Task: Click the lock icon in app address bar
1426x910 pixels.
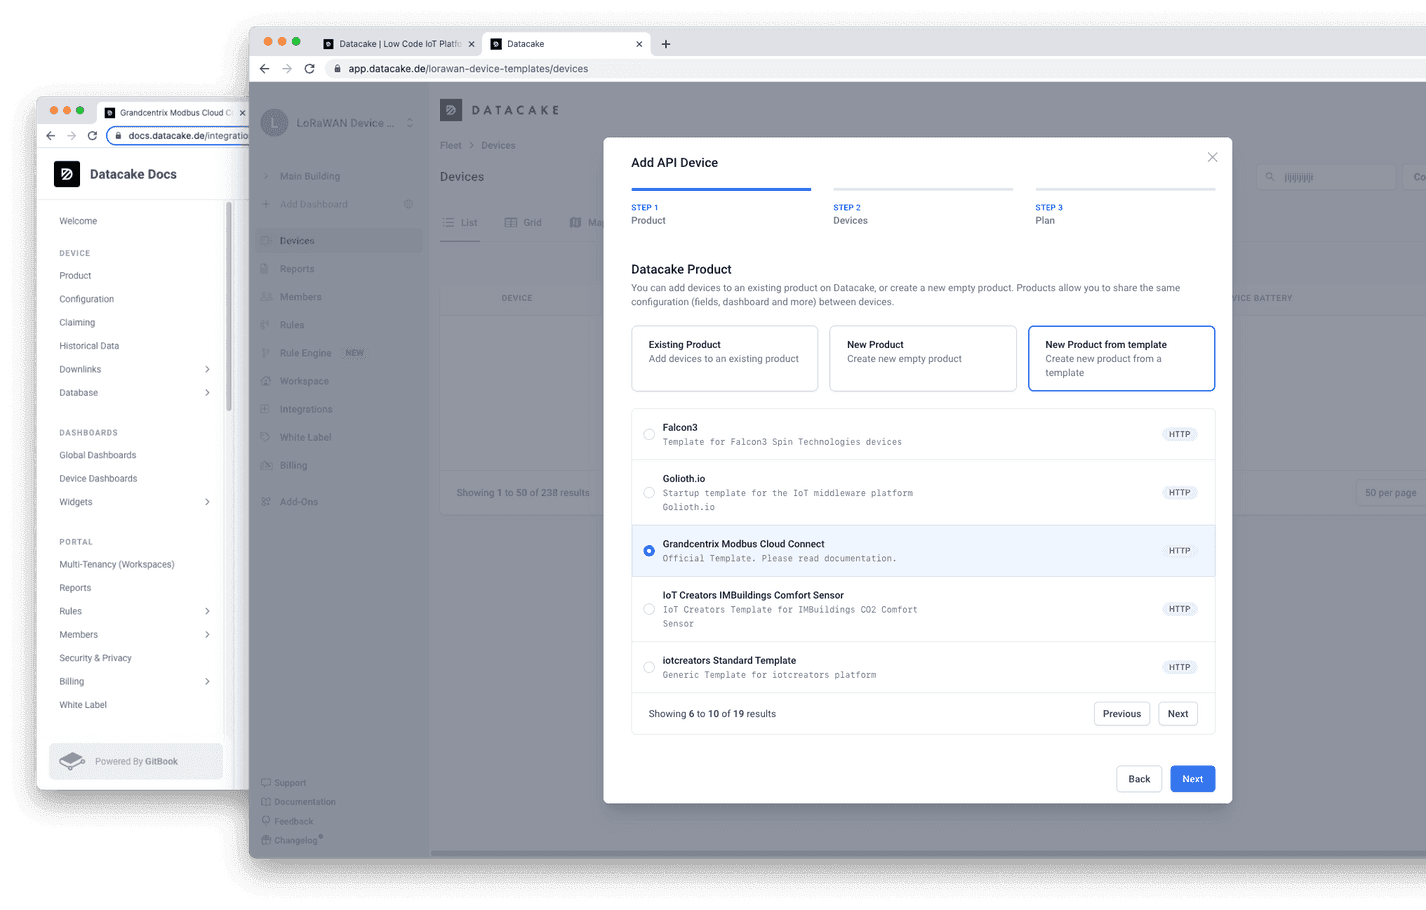Action: (338, 69)
